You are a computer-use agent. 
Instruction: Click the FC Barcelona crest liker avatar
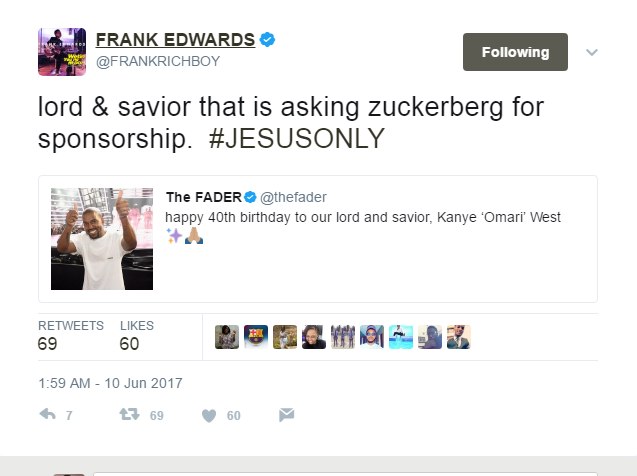click(256, 337)
